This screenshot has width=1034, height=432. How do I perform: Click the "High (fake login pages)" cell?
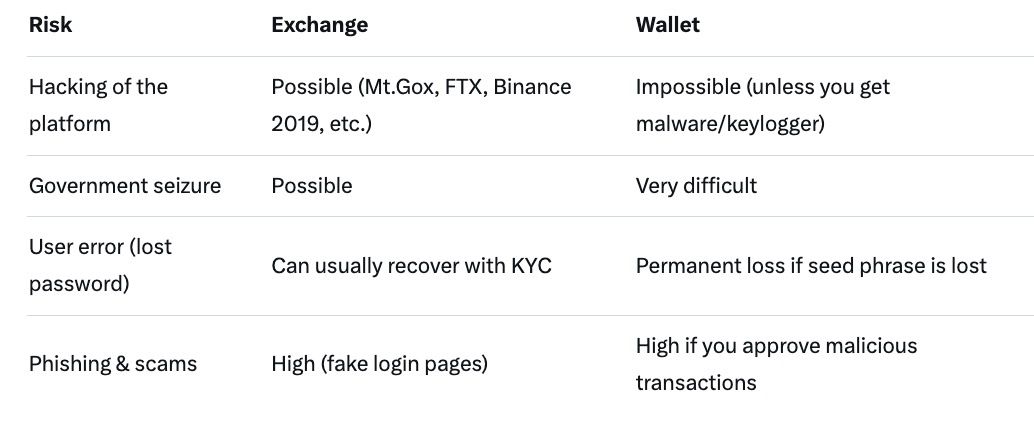(379, 364)
